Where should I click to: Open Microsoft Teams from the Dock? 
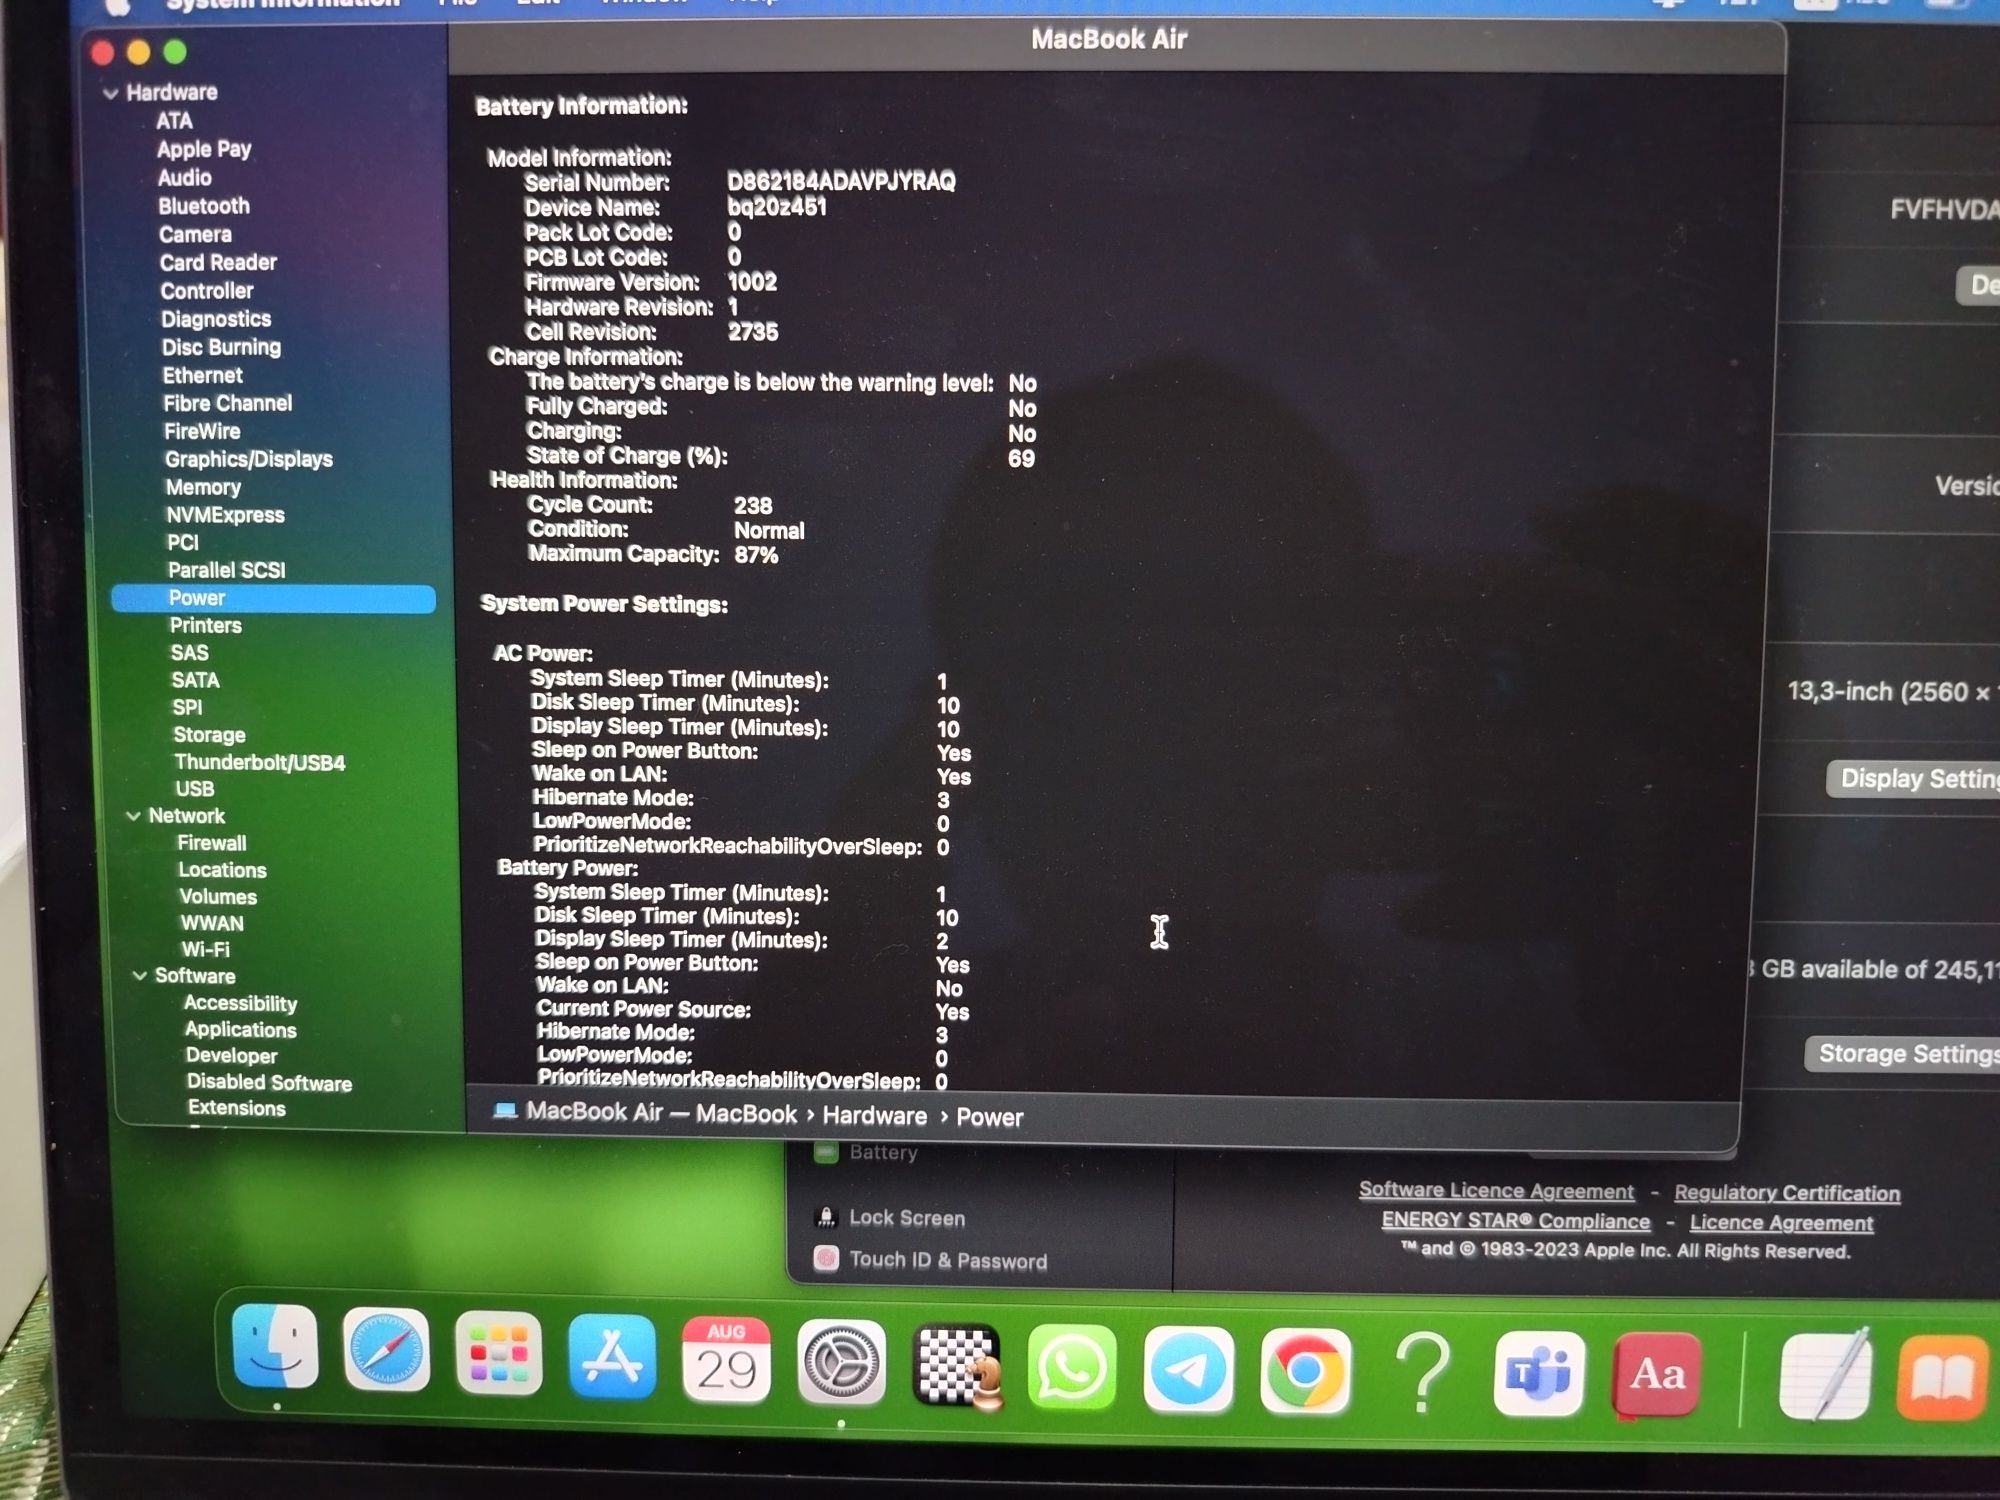[1539, 1374]
